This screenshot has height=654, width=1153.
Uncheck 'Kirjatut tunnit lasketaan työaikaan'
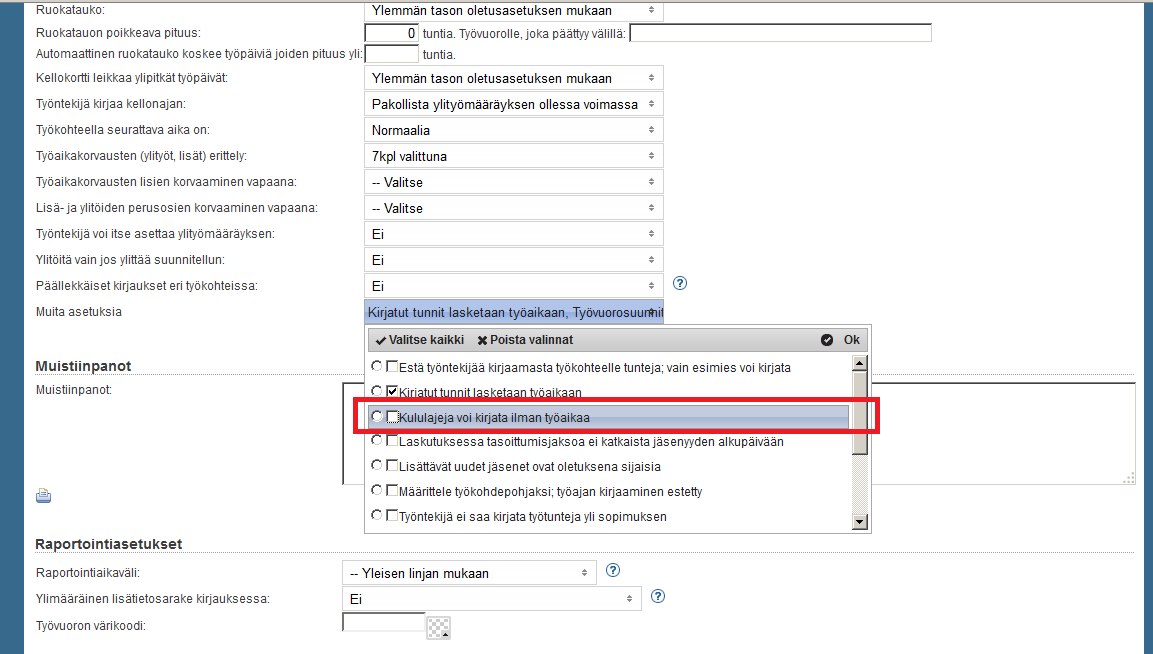click(393, 392)
